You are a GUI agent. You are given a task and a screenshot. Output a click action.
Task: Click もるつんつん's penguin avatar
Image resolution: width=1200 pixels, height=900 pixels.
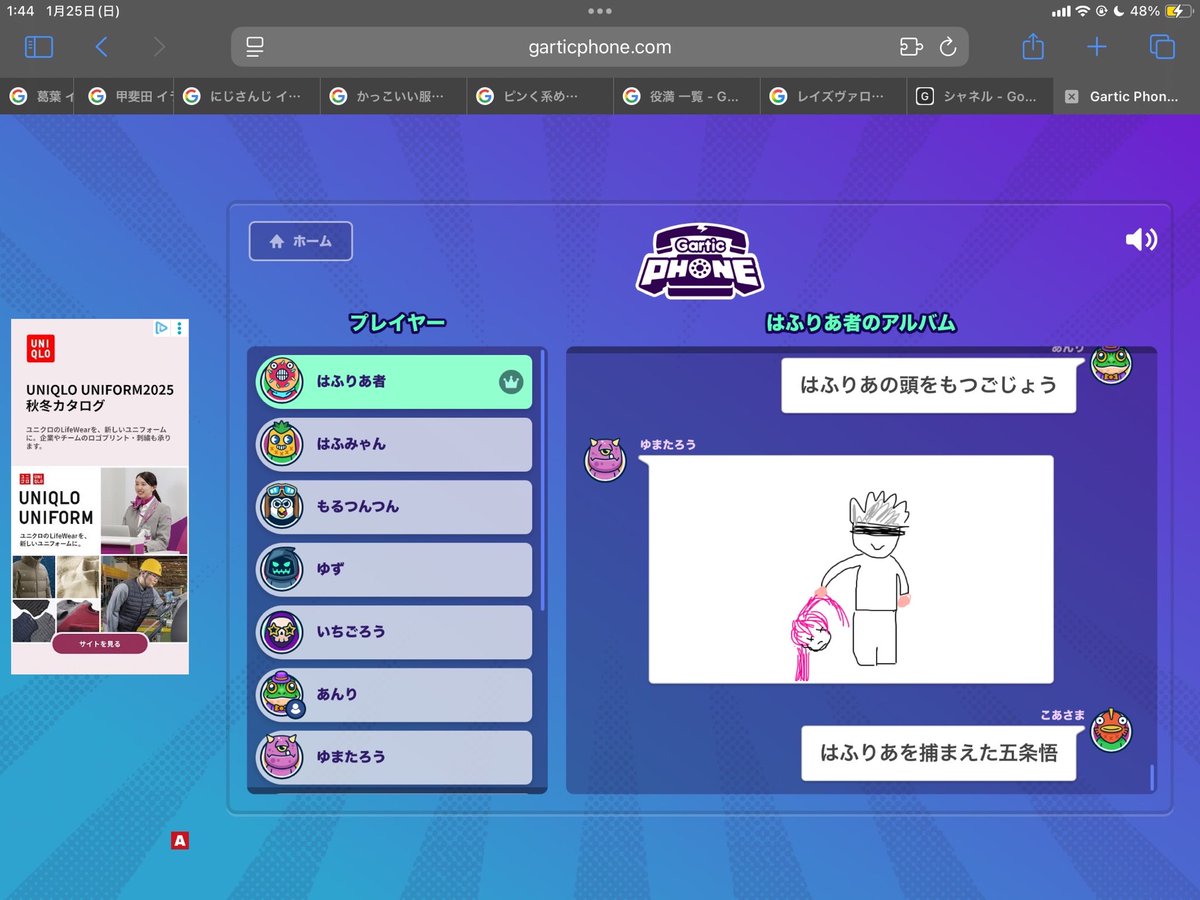point(281,506)
